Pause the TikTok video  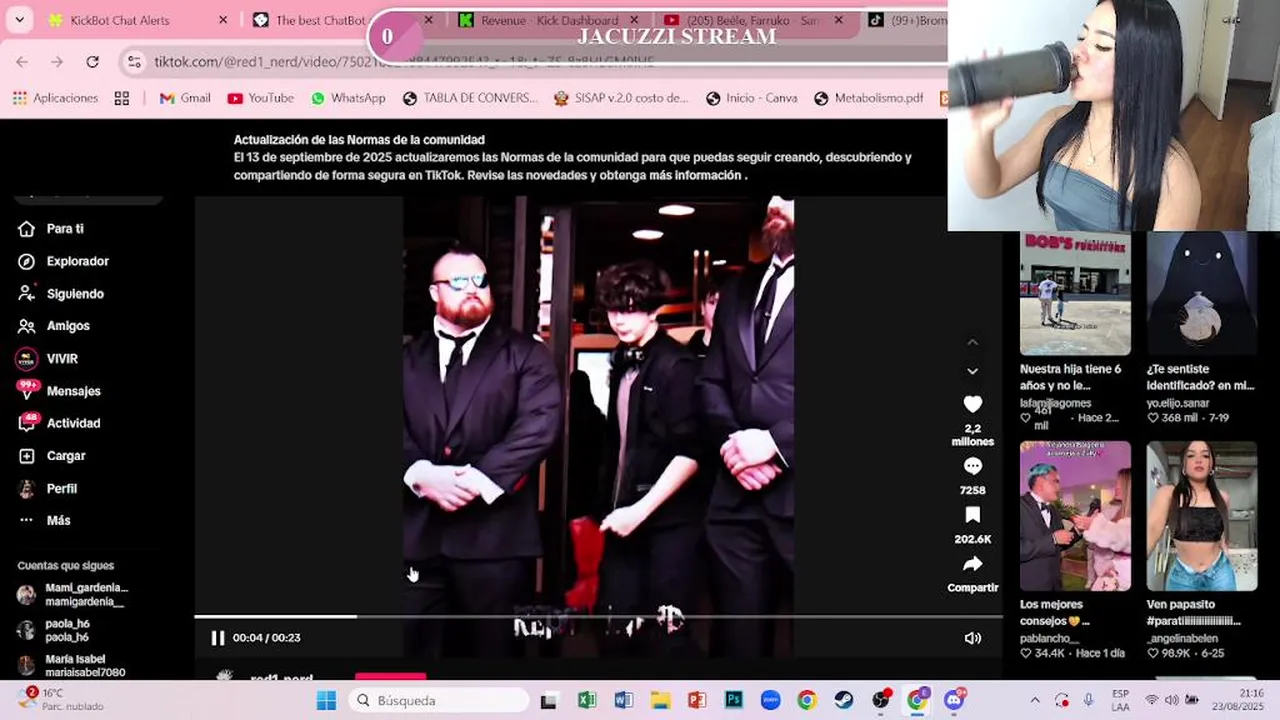coord(217,638)
